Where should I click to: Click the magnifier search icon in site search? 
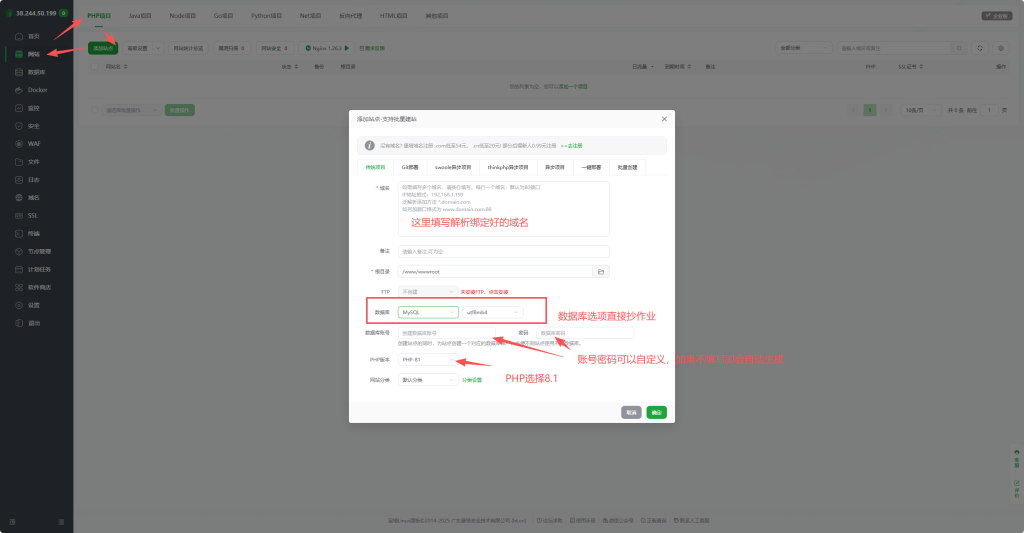(x=960, y=48)
